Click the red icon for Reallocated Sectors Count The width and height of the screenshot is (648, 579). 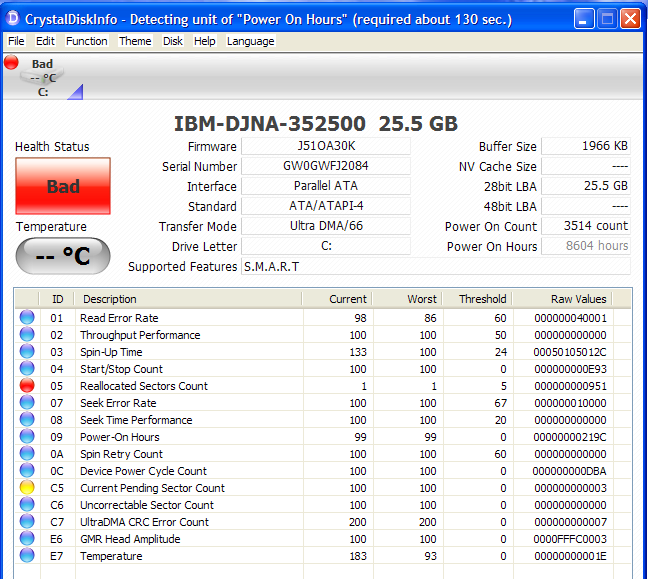(27, 385)
